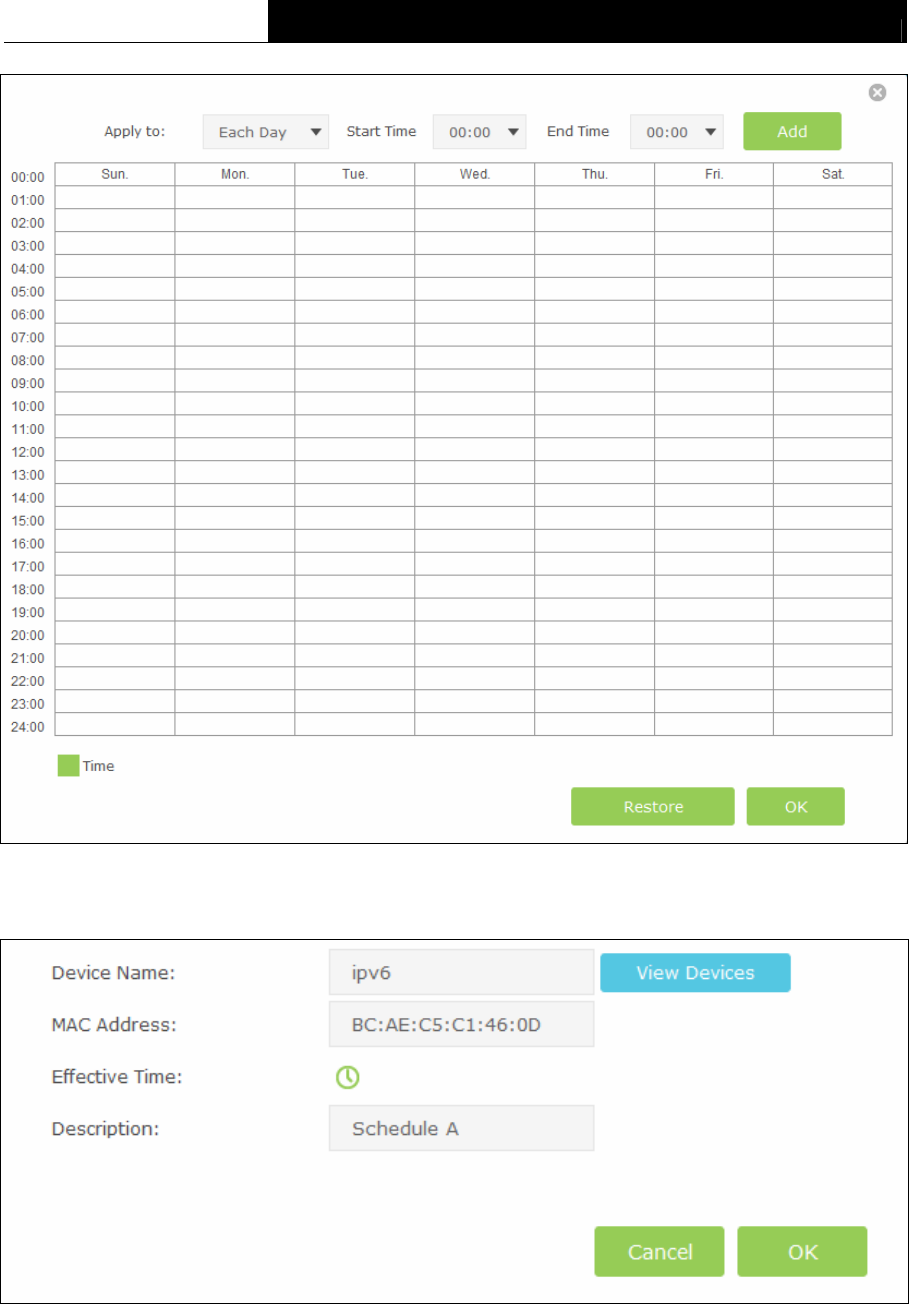Click the Cancel button
909x1304 pixels.
(659, 1252)
